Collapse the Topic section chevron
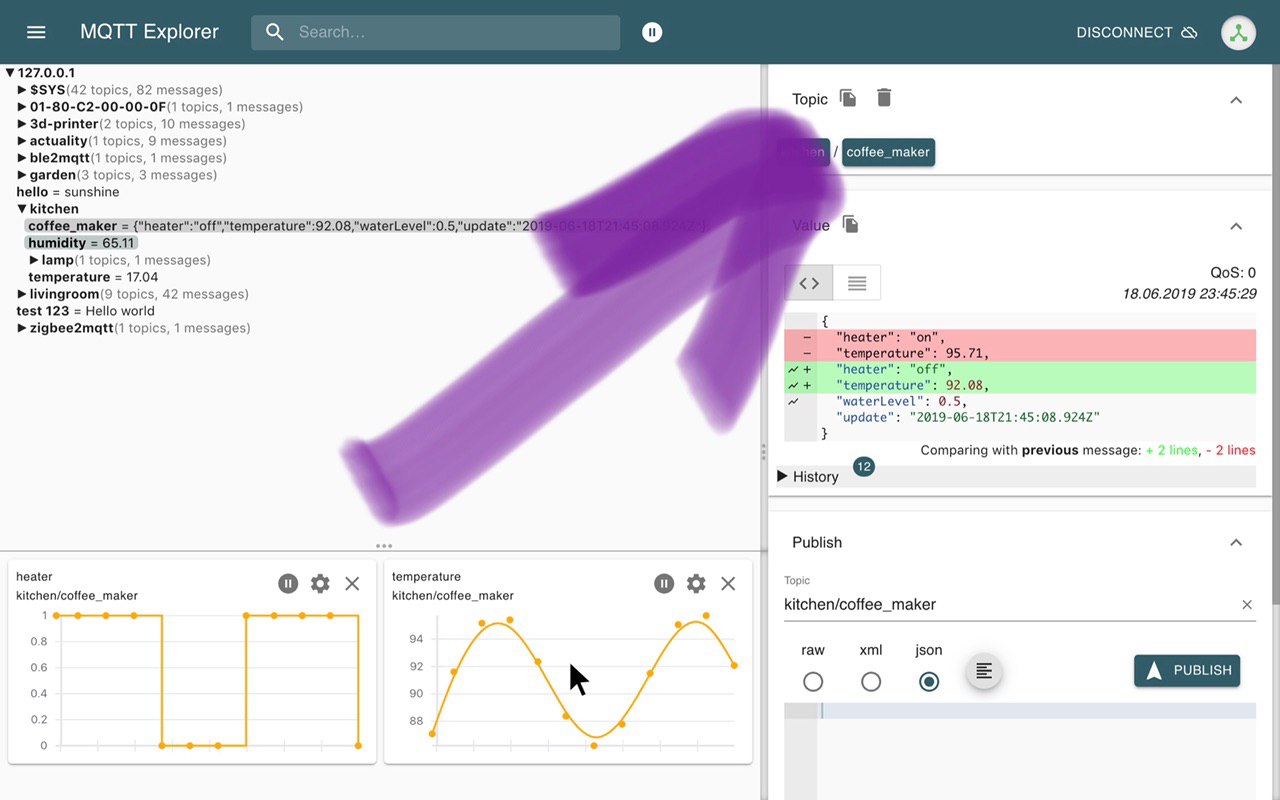 tap(1236, 100)
